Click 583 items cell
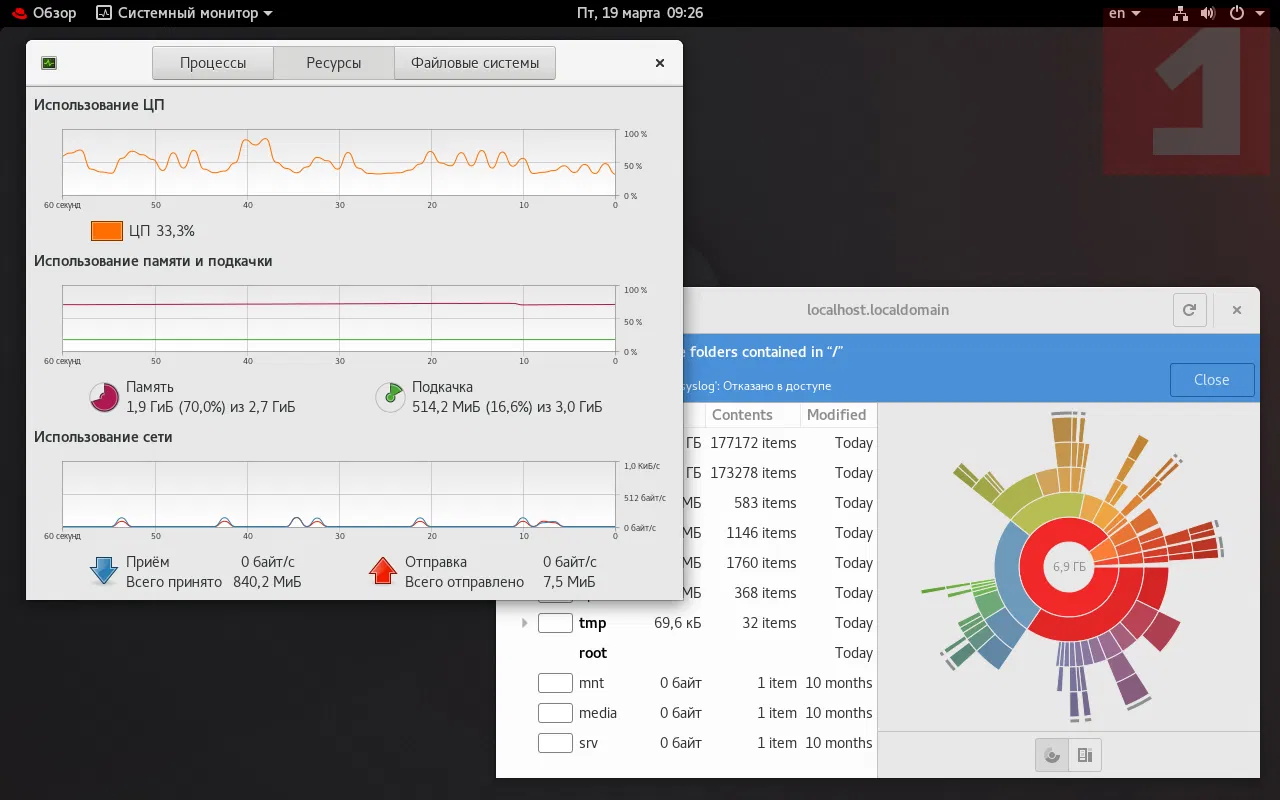This screenshot has height=800, width=1280. 765,503
